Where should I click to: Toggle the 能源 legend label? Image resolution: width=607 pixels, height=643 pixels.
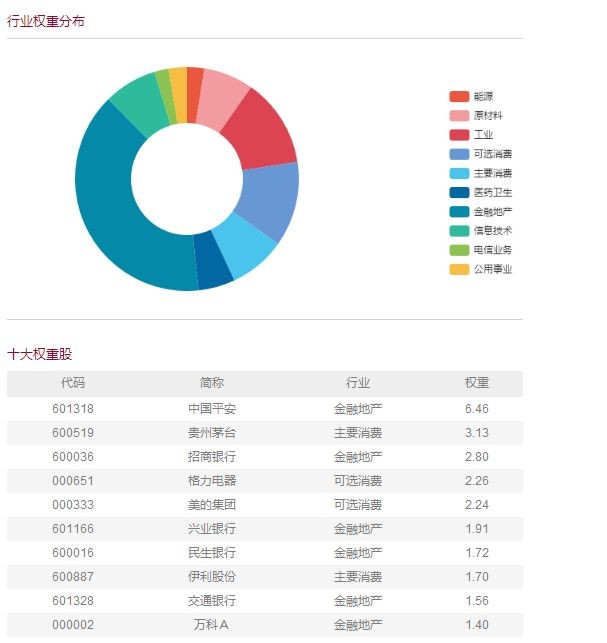[x=483, y=97]
